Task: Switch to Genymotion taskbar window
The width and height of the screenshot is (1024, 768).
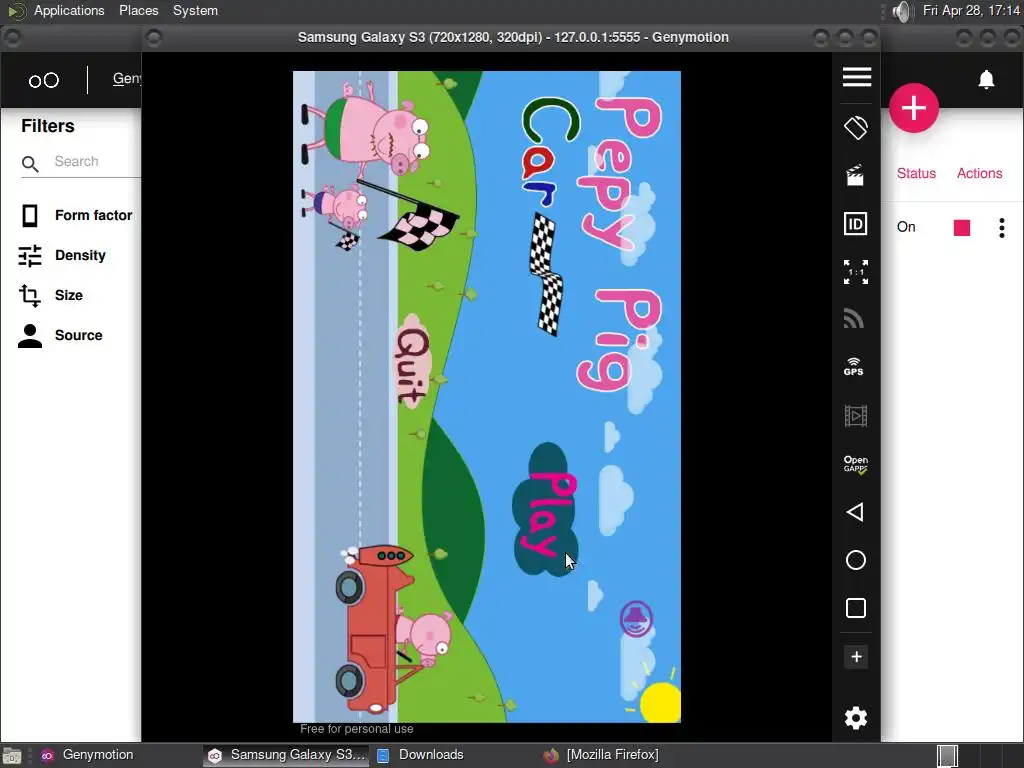Action: pos(88,755)
